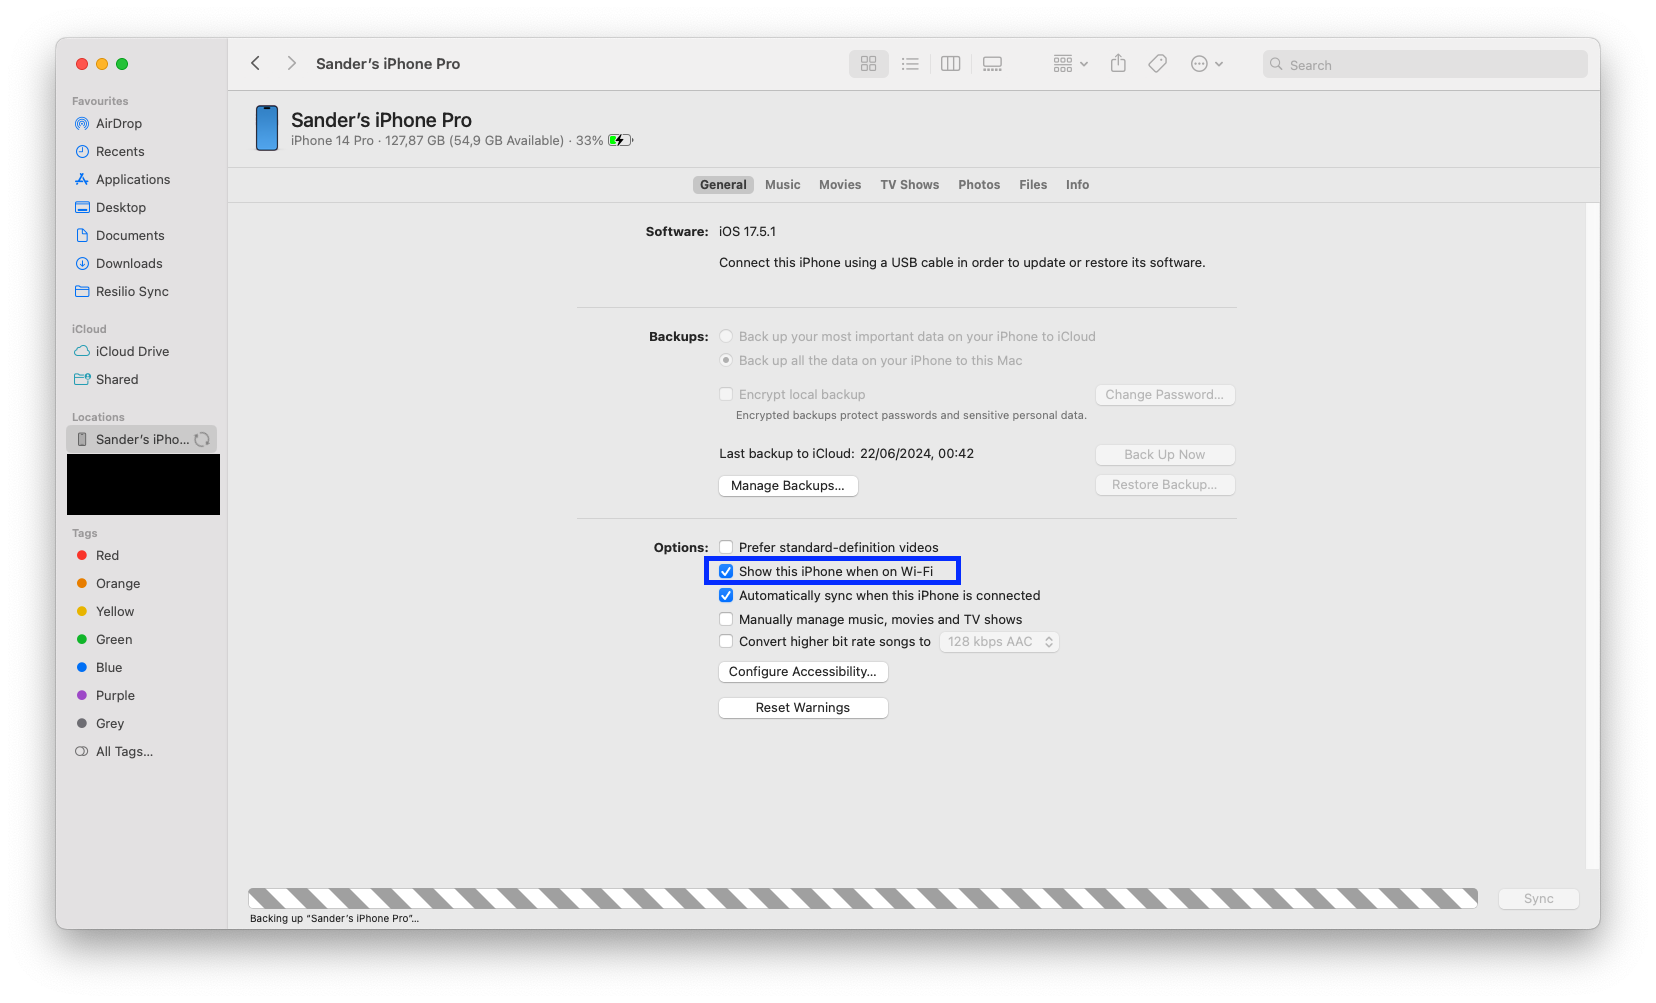The image size is (1656, 1003).
Task: Click the Share toolbar icon
Action: click(x=1118, y=64)
